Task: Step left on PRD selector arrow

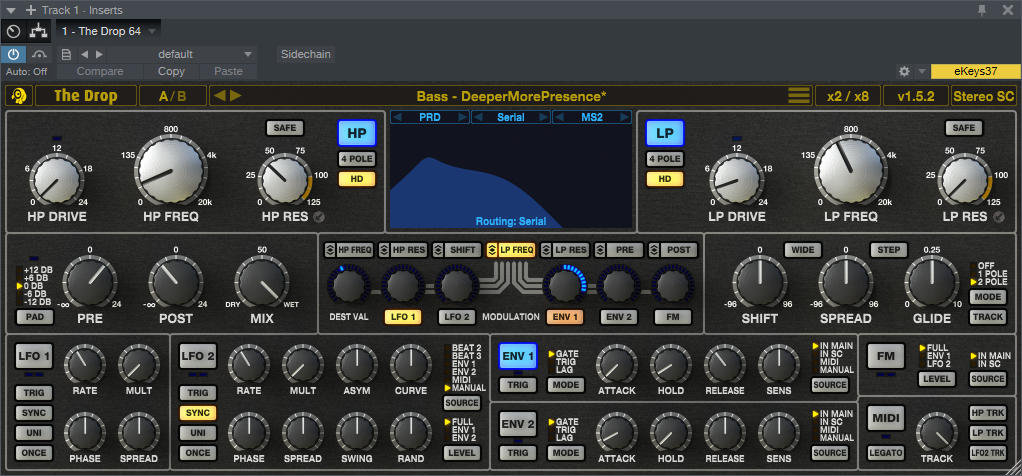Action: (x=398, y=117)
